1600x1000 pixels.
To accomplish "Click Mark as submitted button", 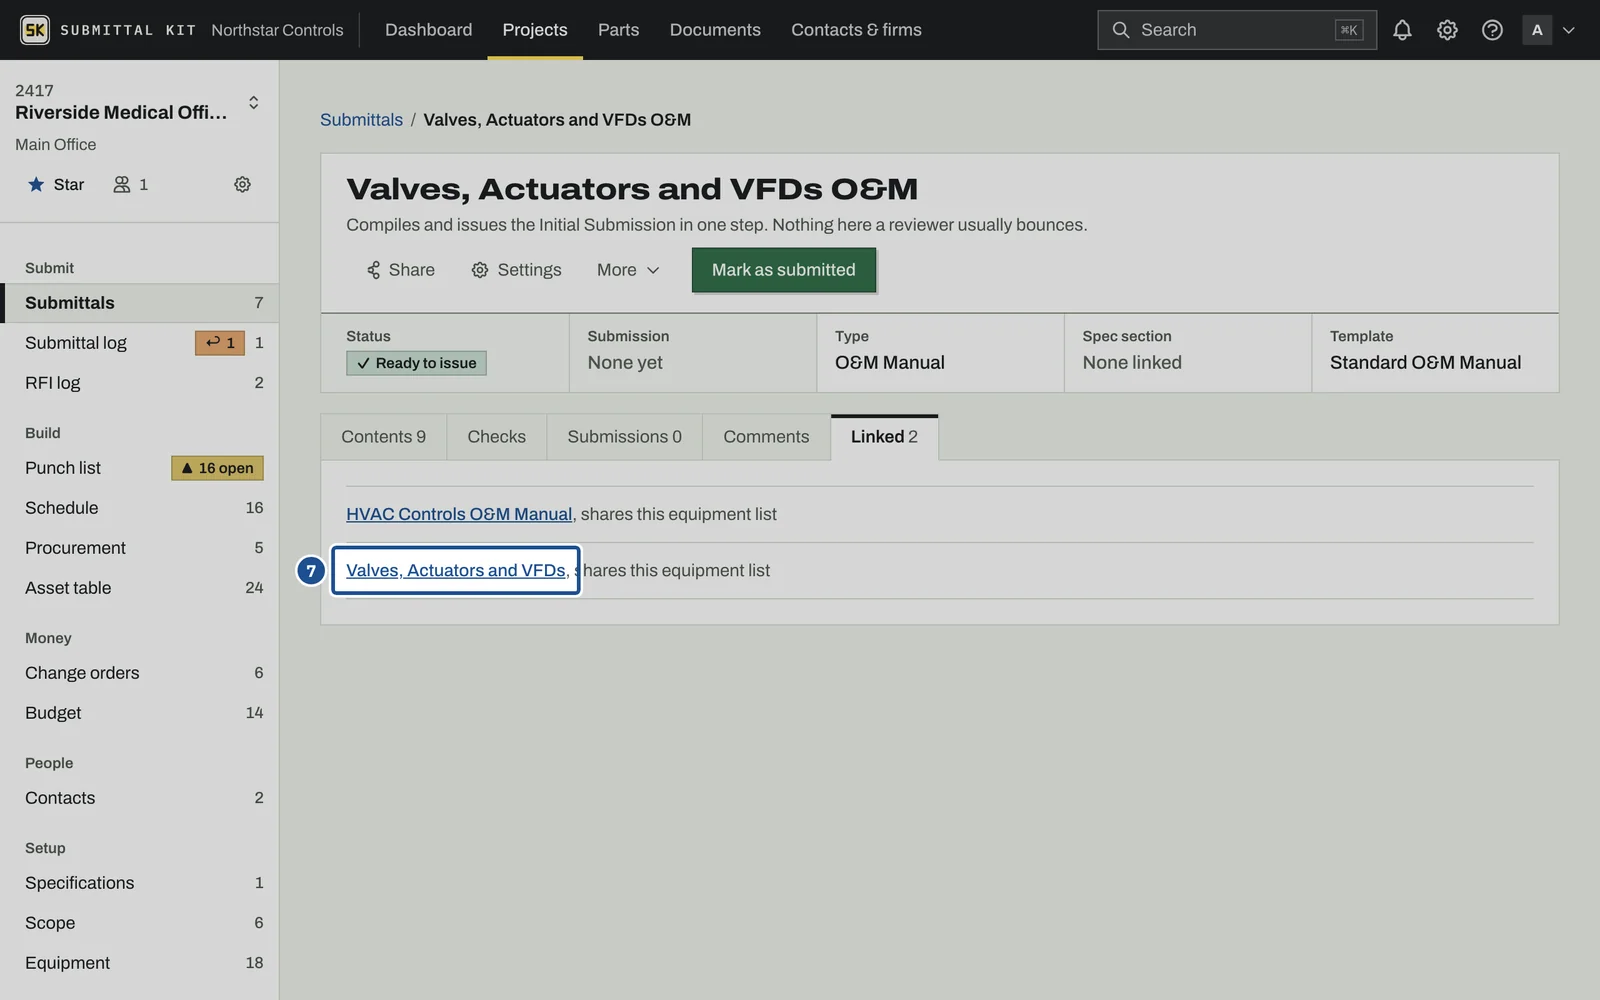I will click(784, 270).
